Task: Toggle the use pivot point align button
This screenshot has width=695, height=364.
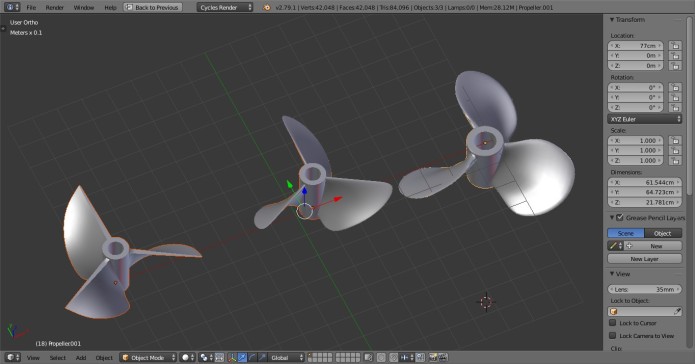Action: coord(219,357)
